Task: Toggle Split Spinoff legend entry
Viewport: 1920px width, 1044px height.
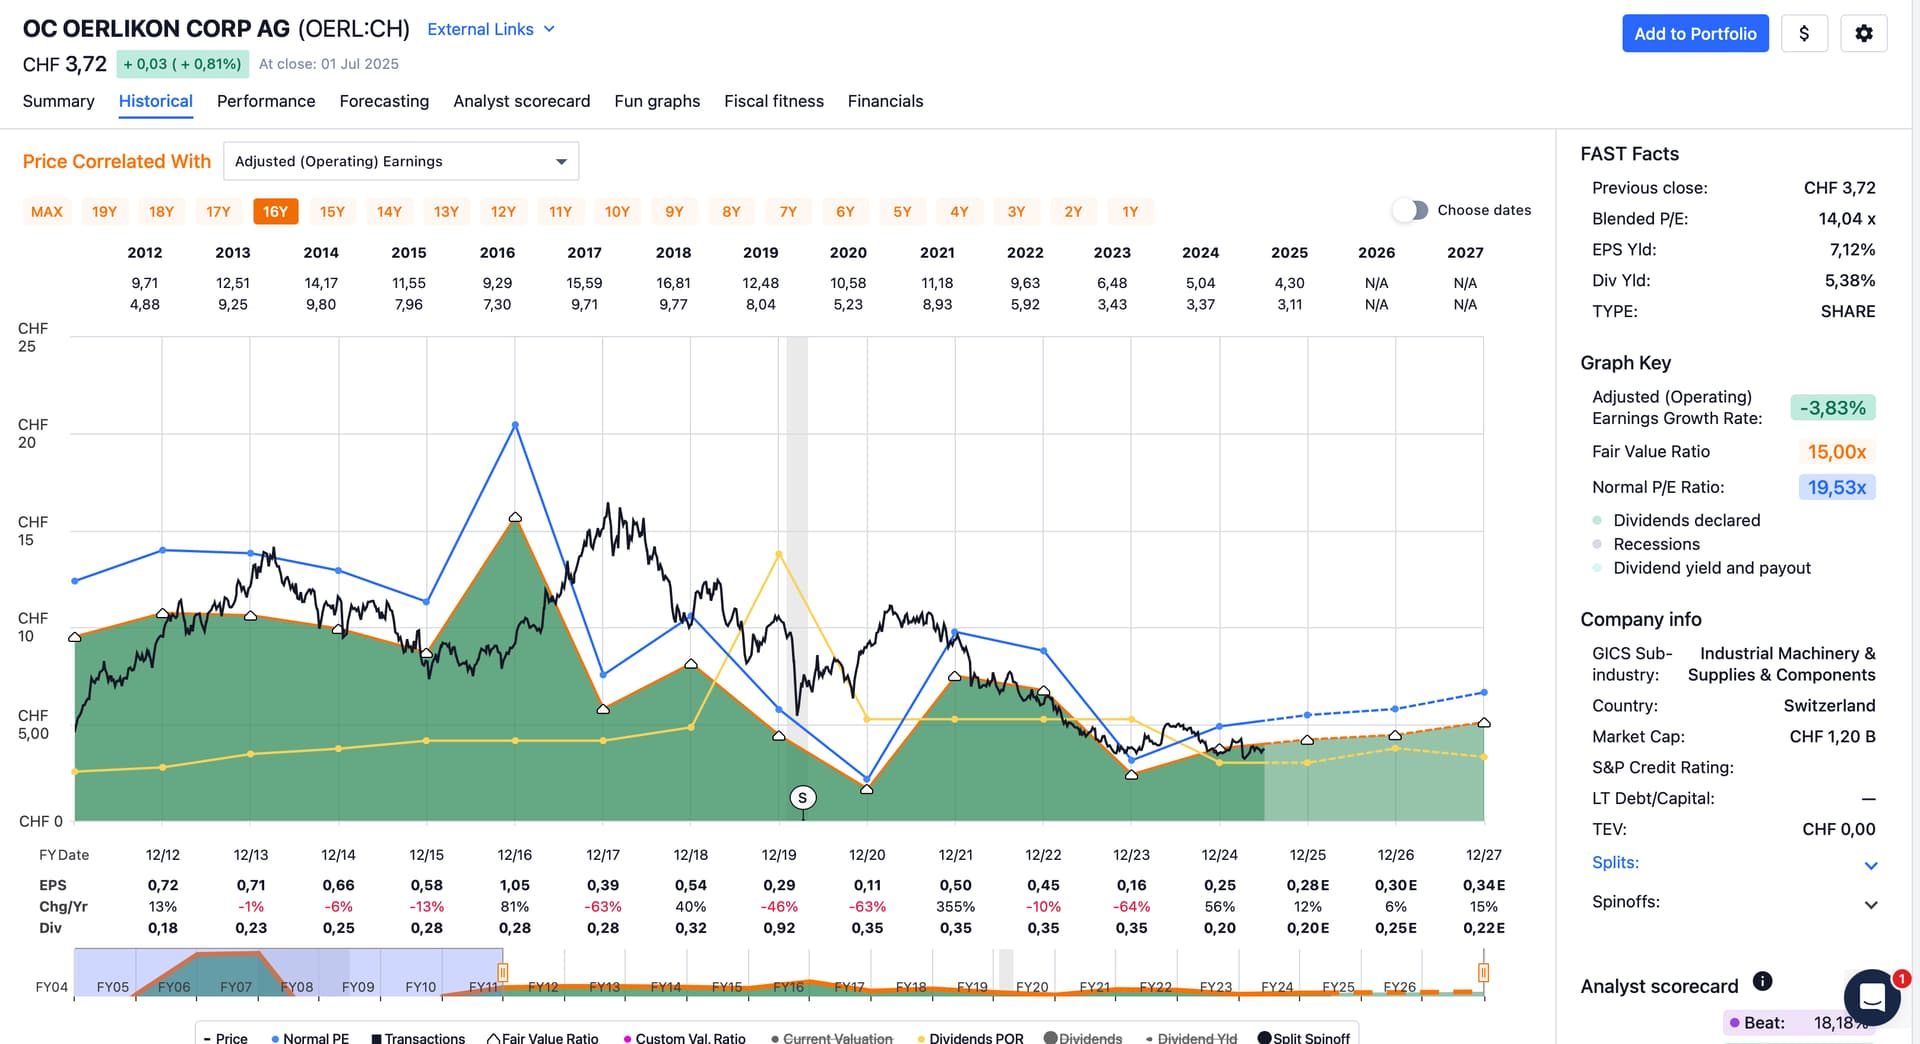Action: click(x=1304, y=1038)
